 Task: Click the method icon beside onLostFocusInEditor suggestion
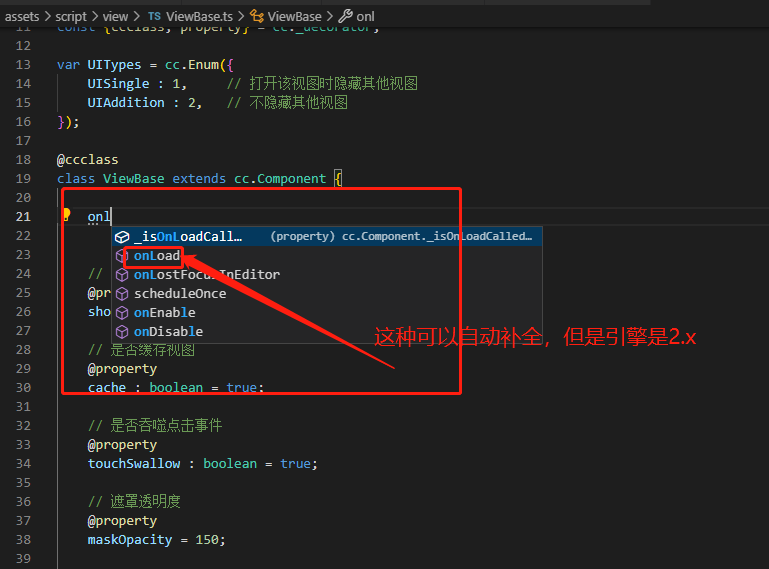coord(122,275)
